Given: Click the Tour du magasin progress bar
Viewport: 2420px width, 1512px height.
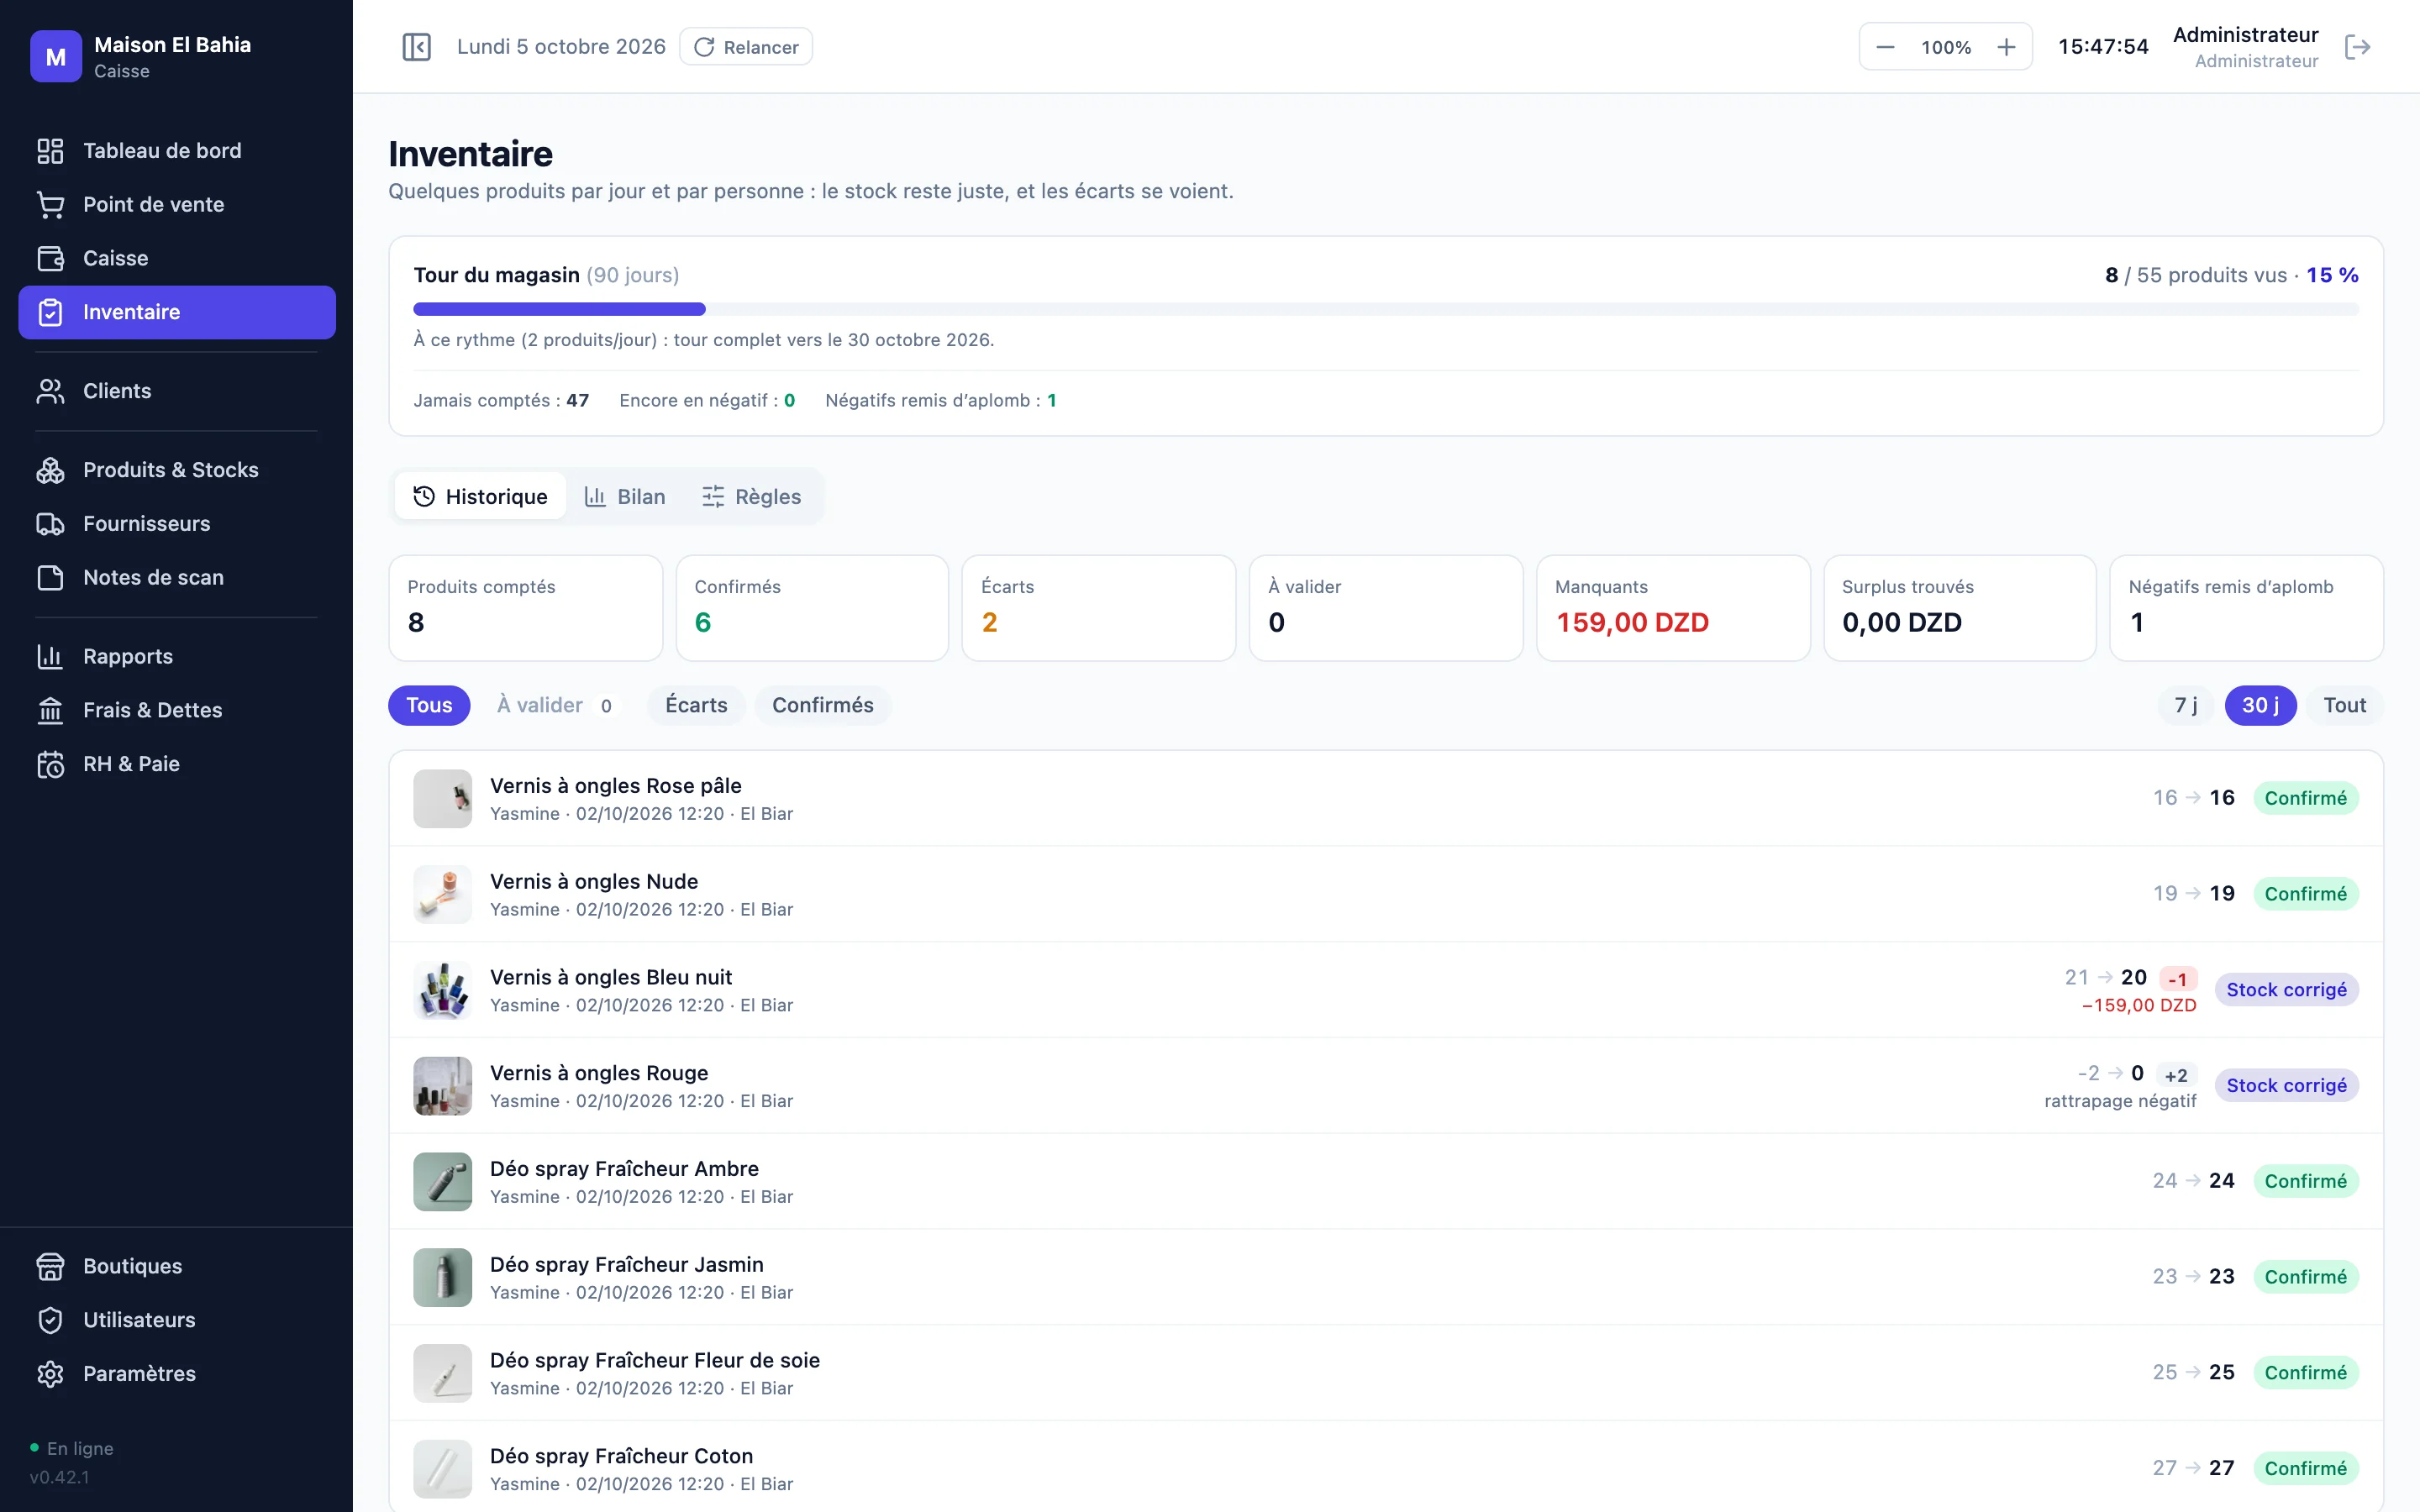Looking at the screenshot, I should pyautogui.click(x=1386, y=310).
